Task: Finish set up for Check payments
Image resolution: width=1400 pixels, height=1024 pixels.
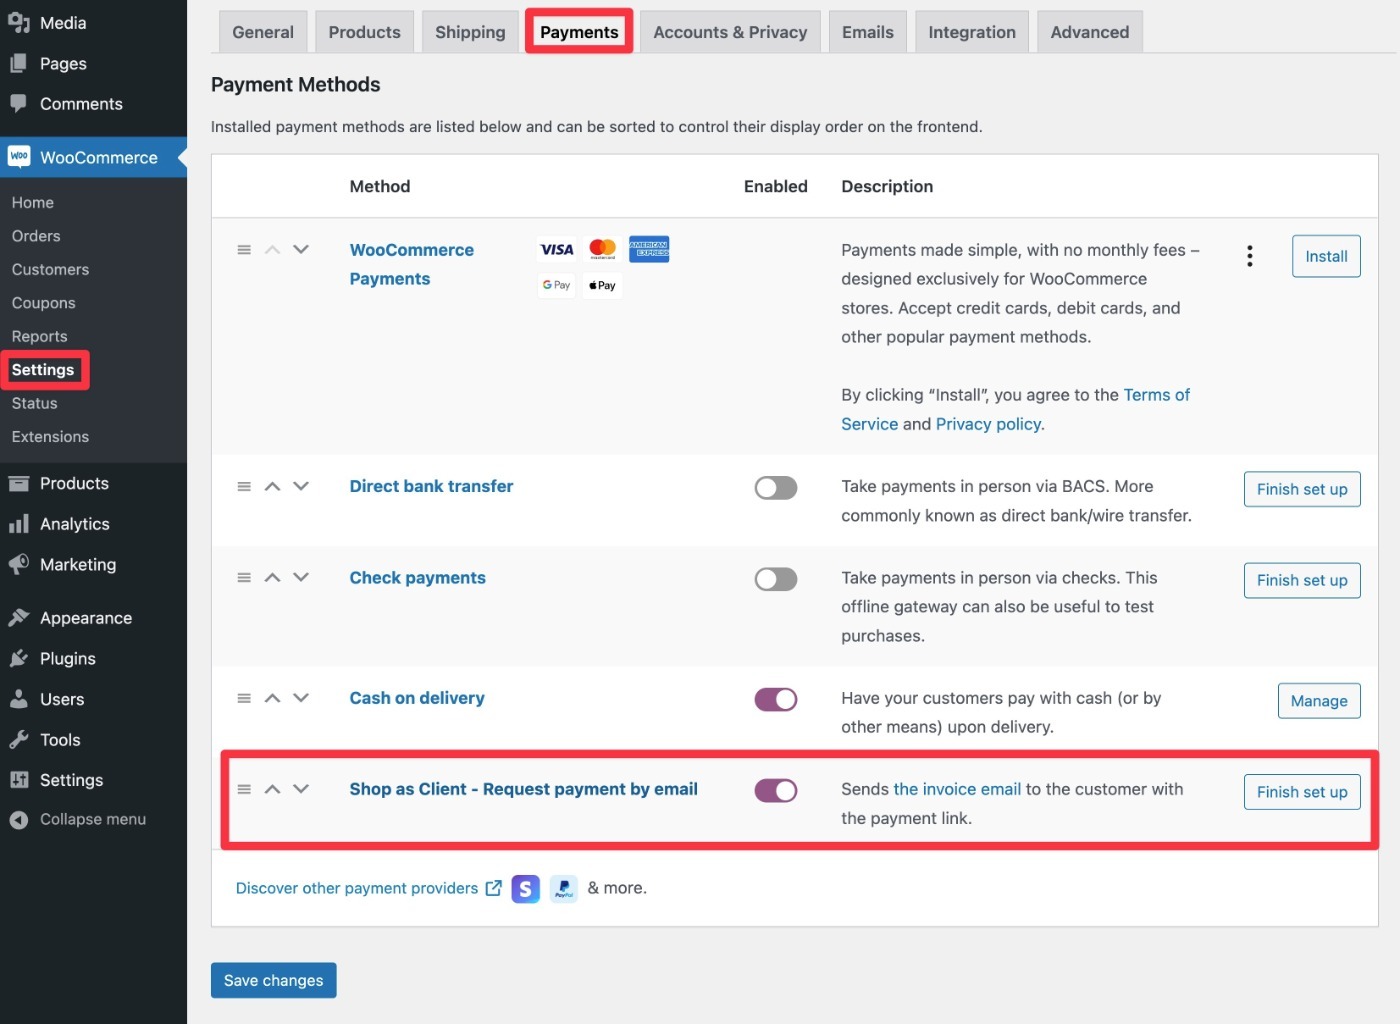Action: click(x=1302, y=580)
